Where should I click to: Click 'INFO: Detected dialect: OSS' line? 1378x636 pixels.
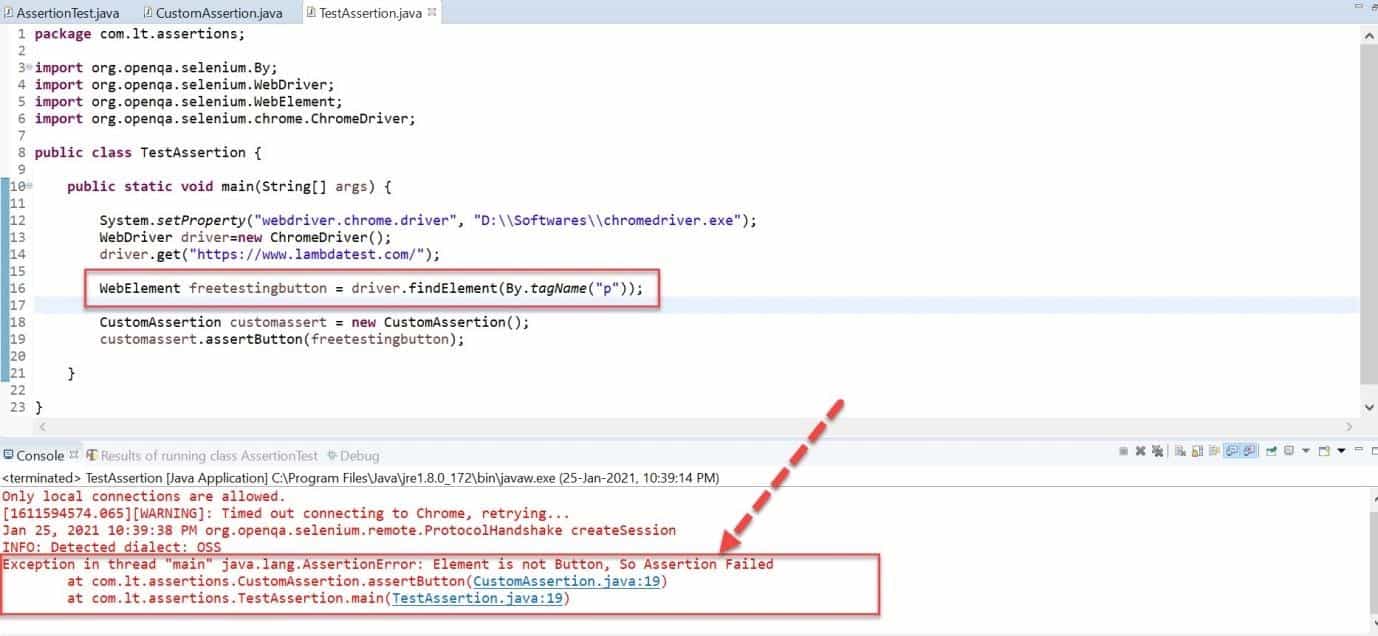point(111,547)
